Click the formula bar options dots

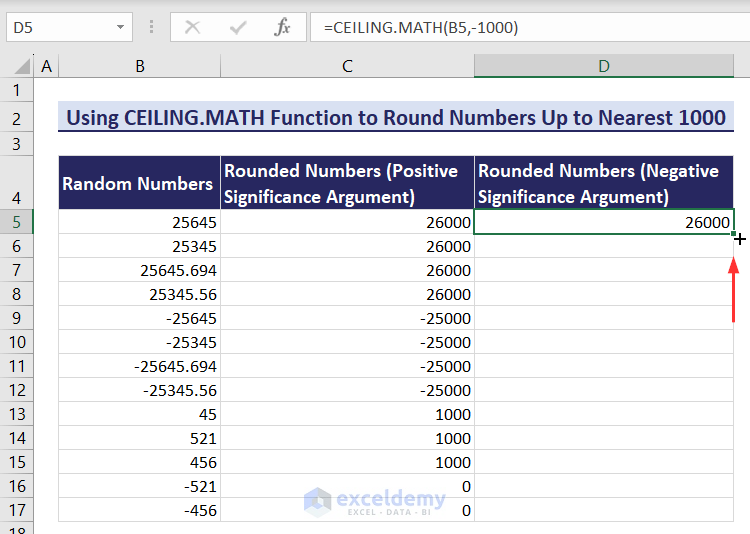click(151, 28)
